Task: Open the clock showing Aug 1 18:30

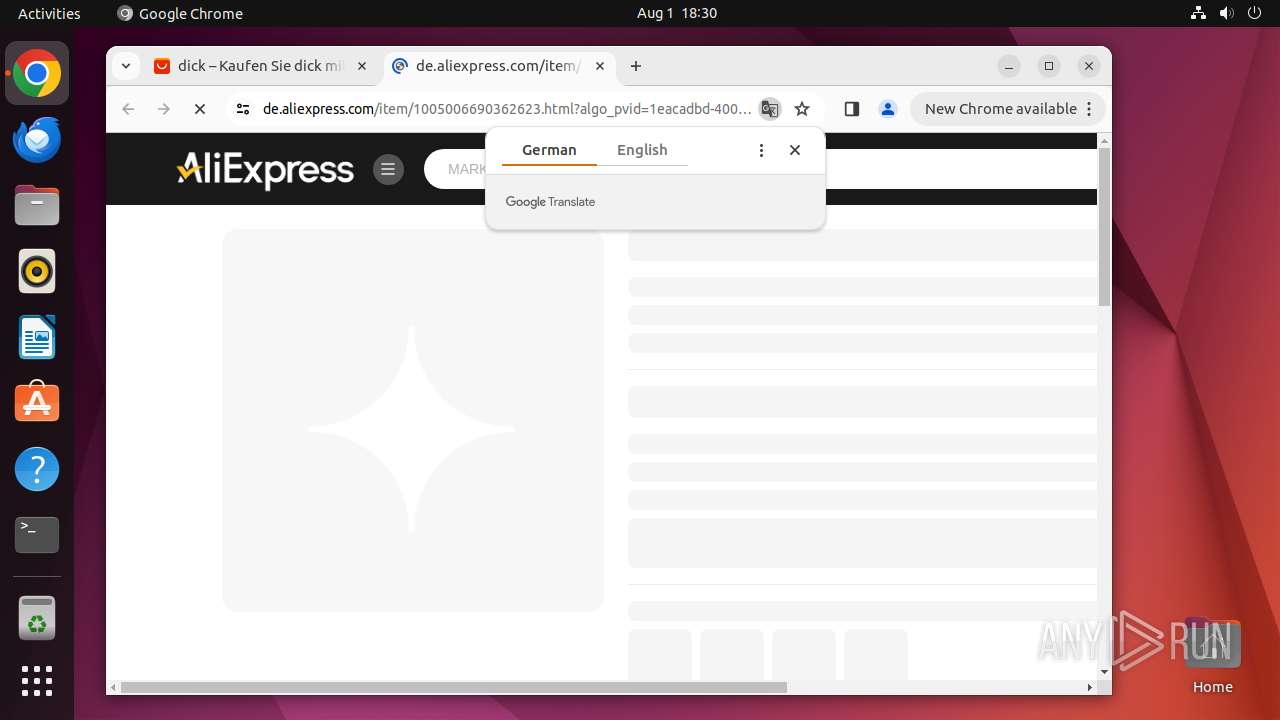Action: click(x=677, y=13)
